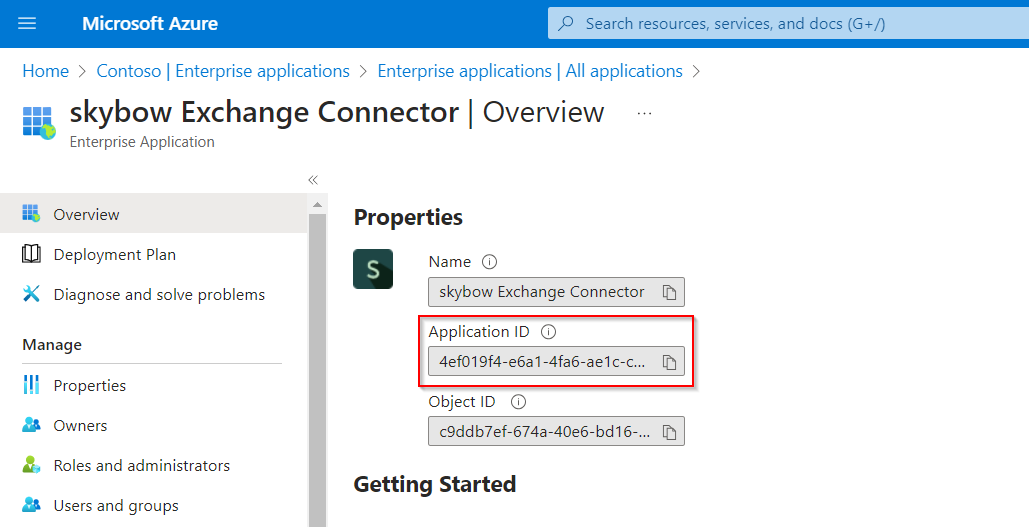The width and height of the screenshot is (1029, 527).
Task: Click the wrench icon for Diagnose and solve problems
Action: point(31,293)
